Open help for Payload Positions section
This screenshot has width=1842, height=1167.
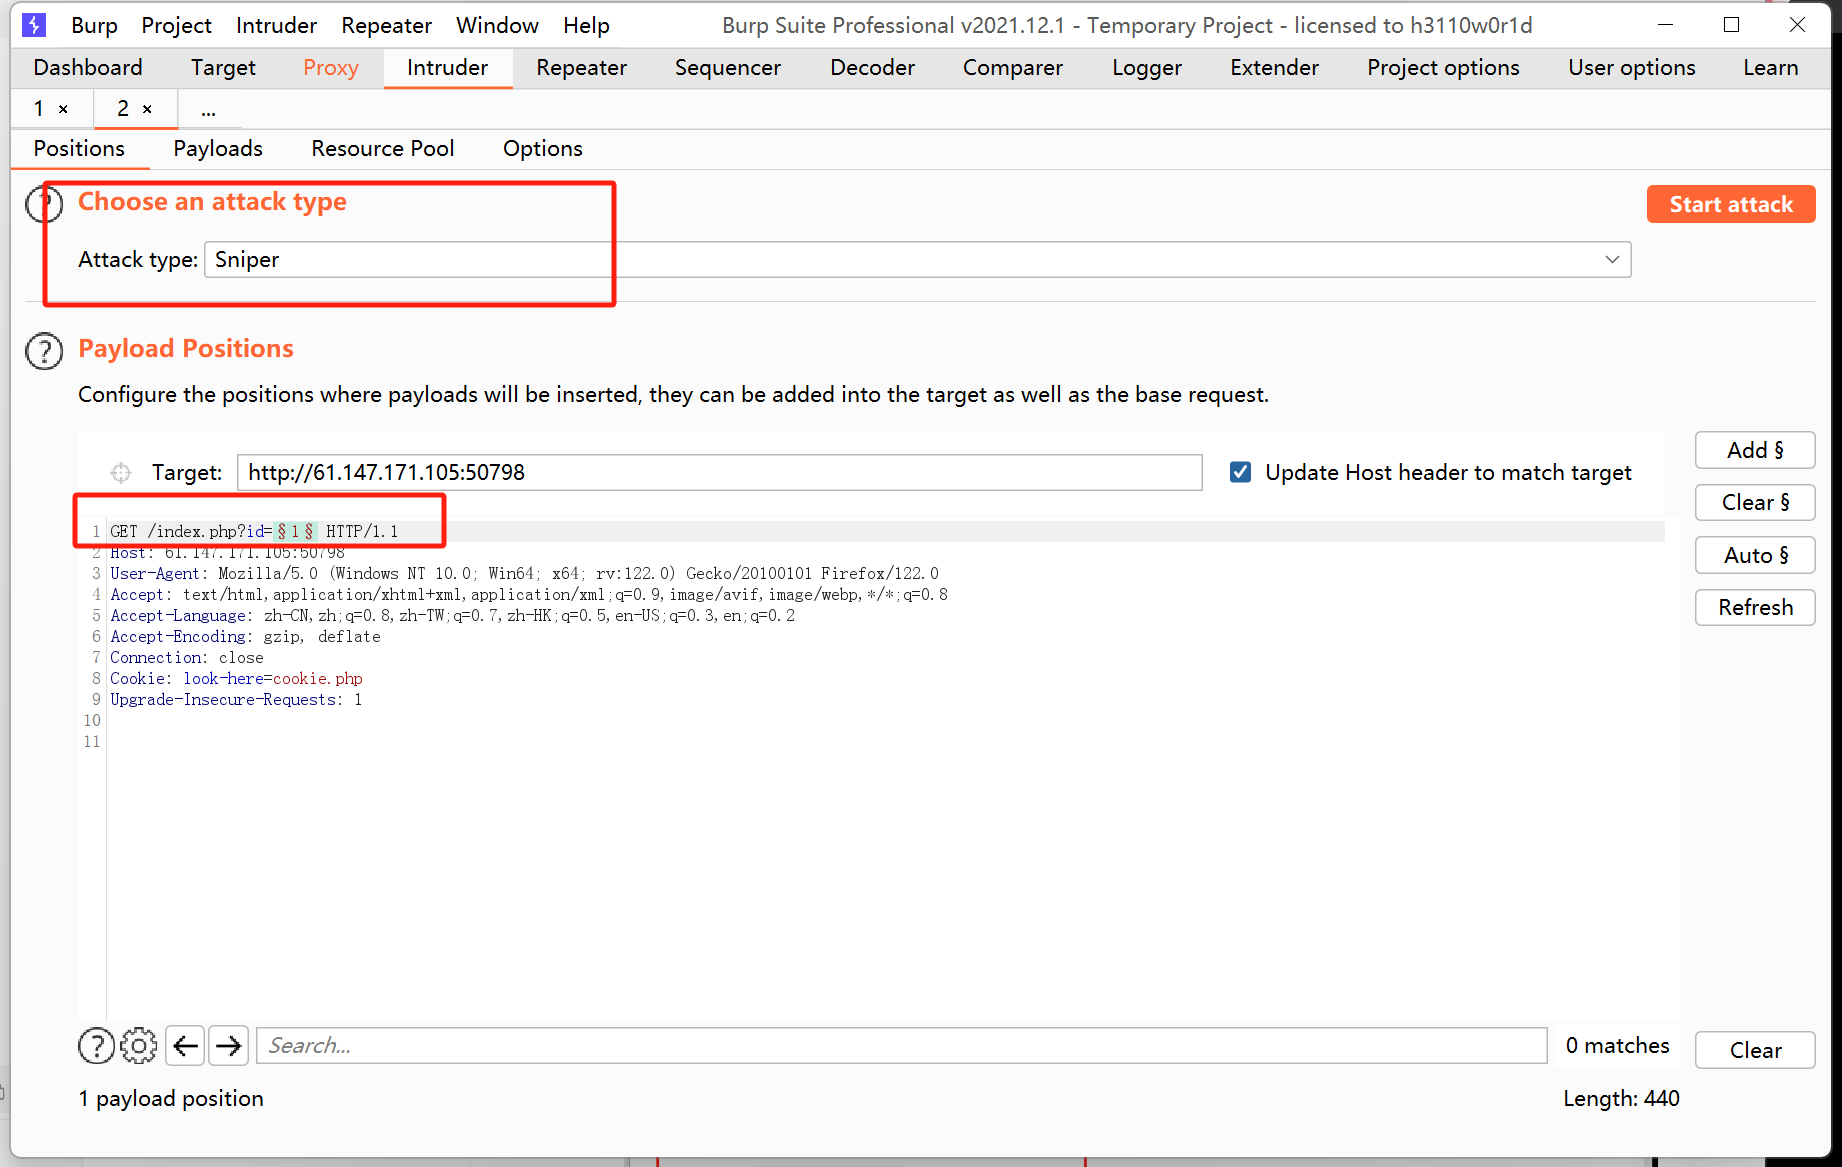44,351
